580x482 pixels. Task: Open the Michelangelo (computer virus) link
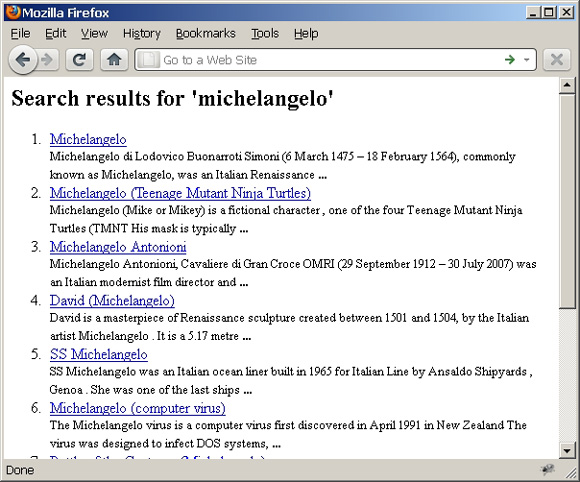138,408
